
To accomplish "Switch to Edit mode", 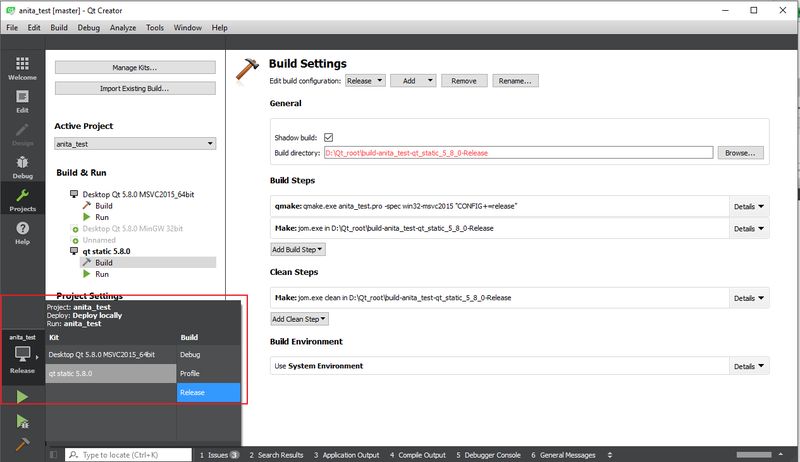I will click(x=22, y=101).
